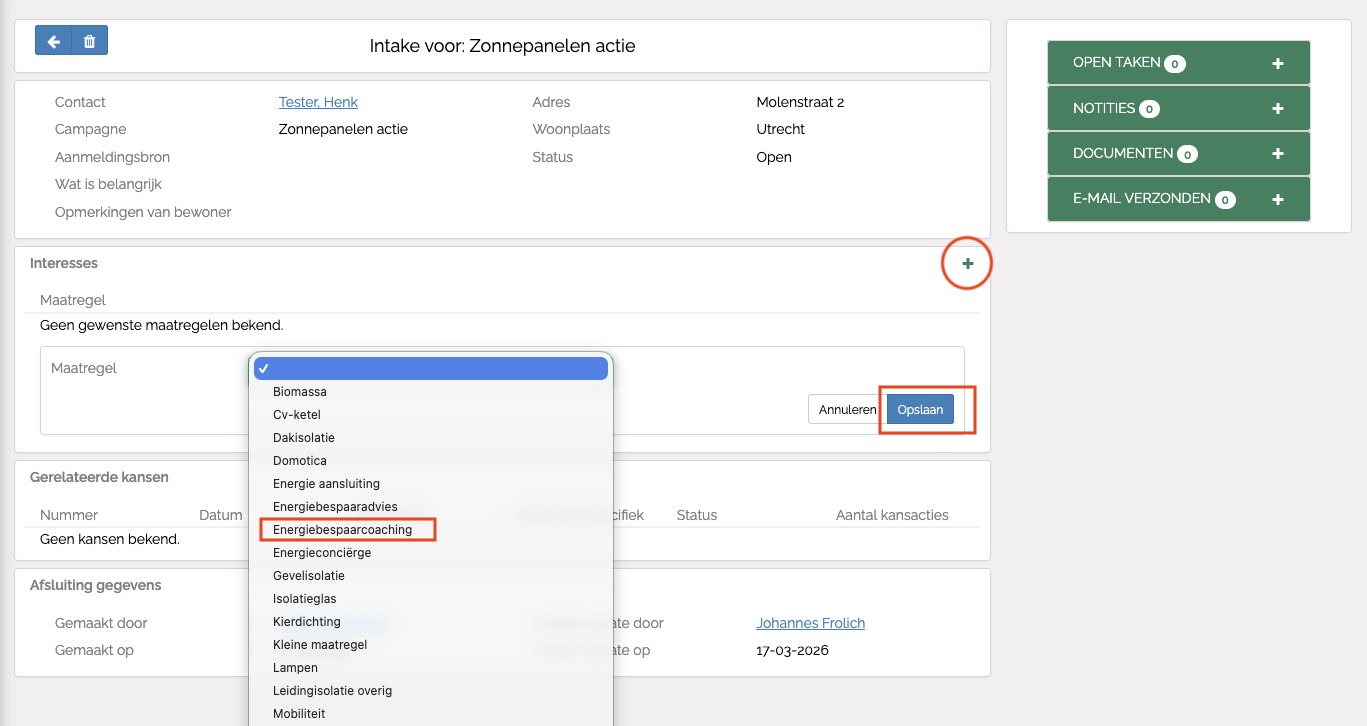Pick Kierdichting in the list
Viewport: 1367px width, 726px height.
point(307,622)
